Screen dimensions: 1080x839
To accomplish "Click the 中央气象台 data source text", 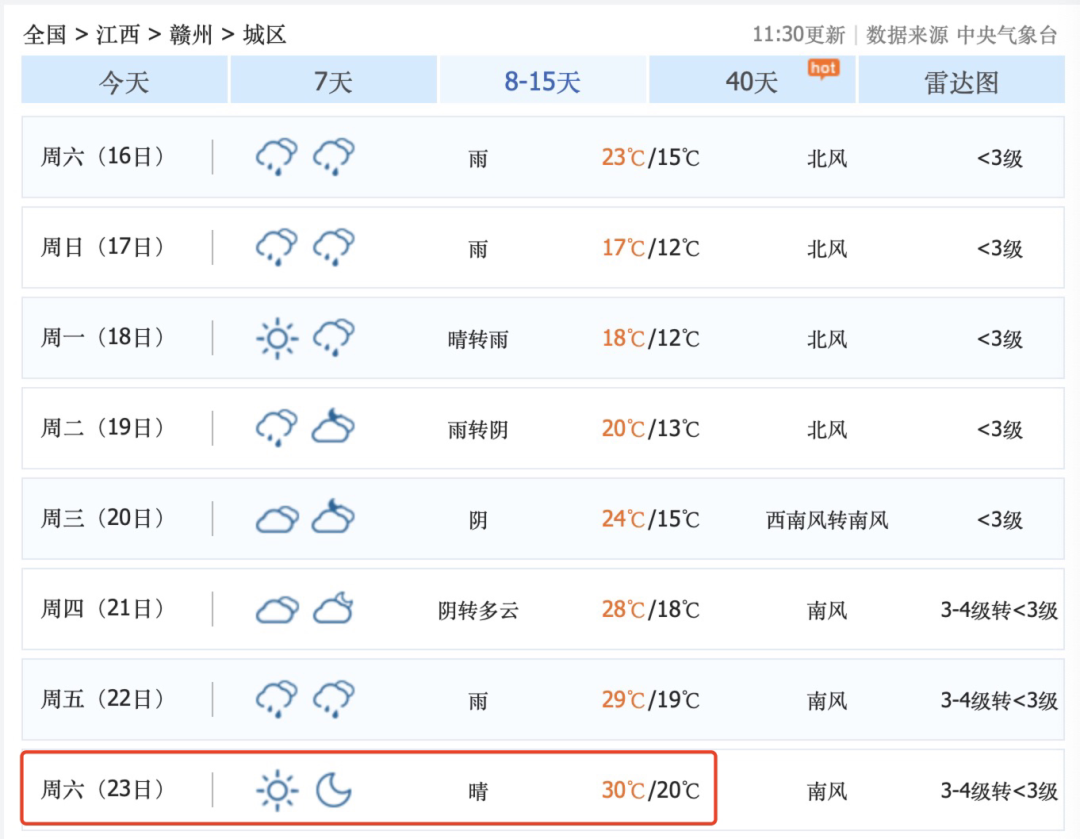I will [1007, 34].
